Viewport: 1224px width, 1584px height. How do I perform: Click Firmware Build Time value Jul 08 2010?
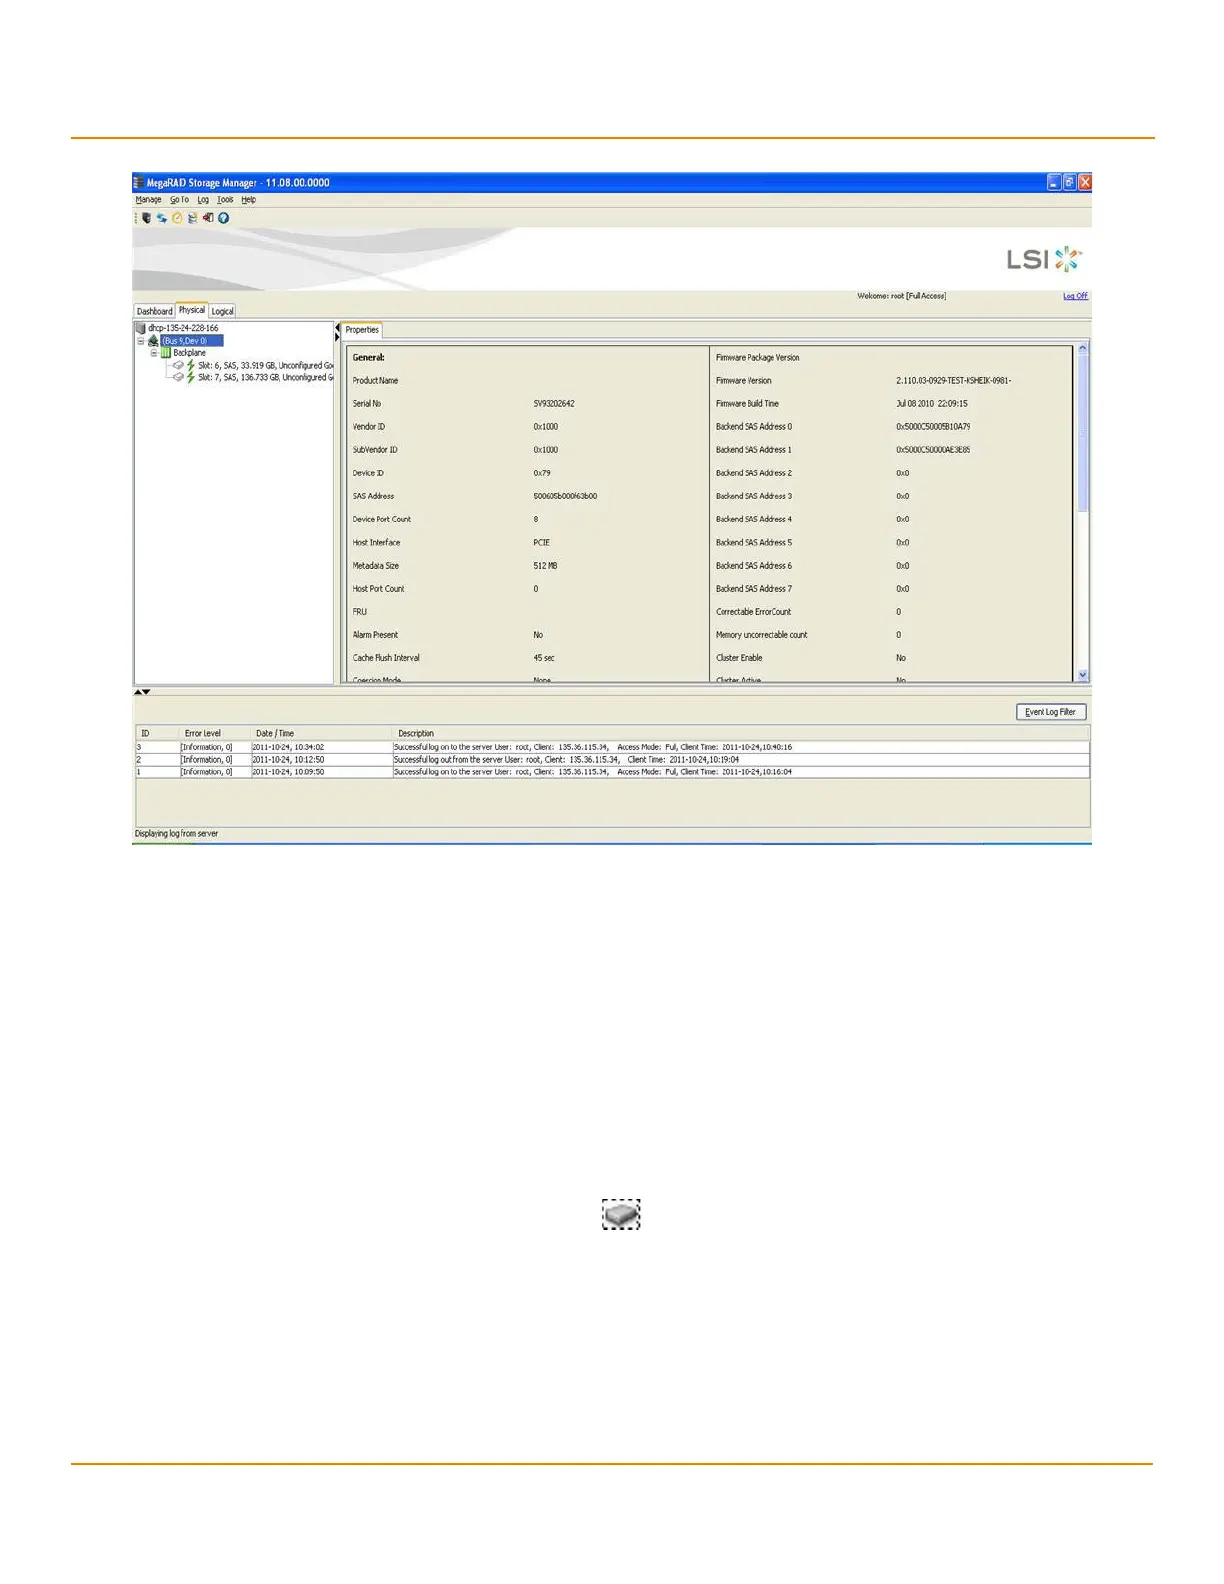932,404
